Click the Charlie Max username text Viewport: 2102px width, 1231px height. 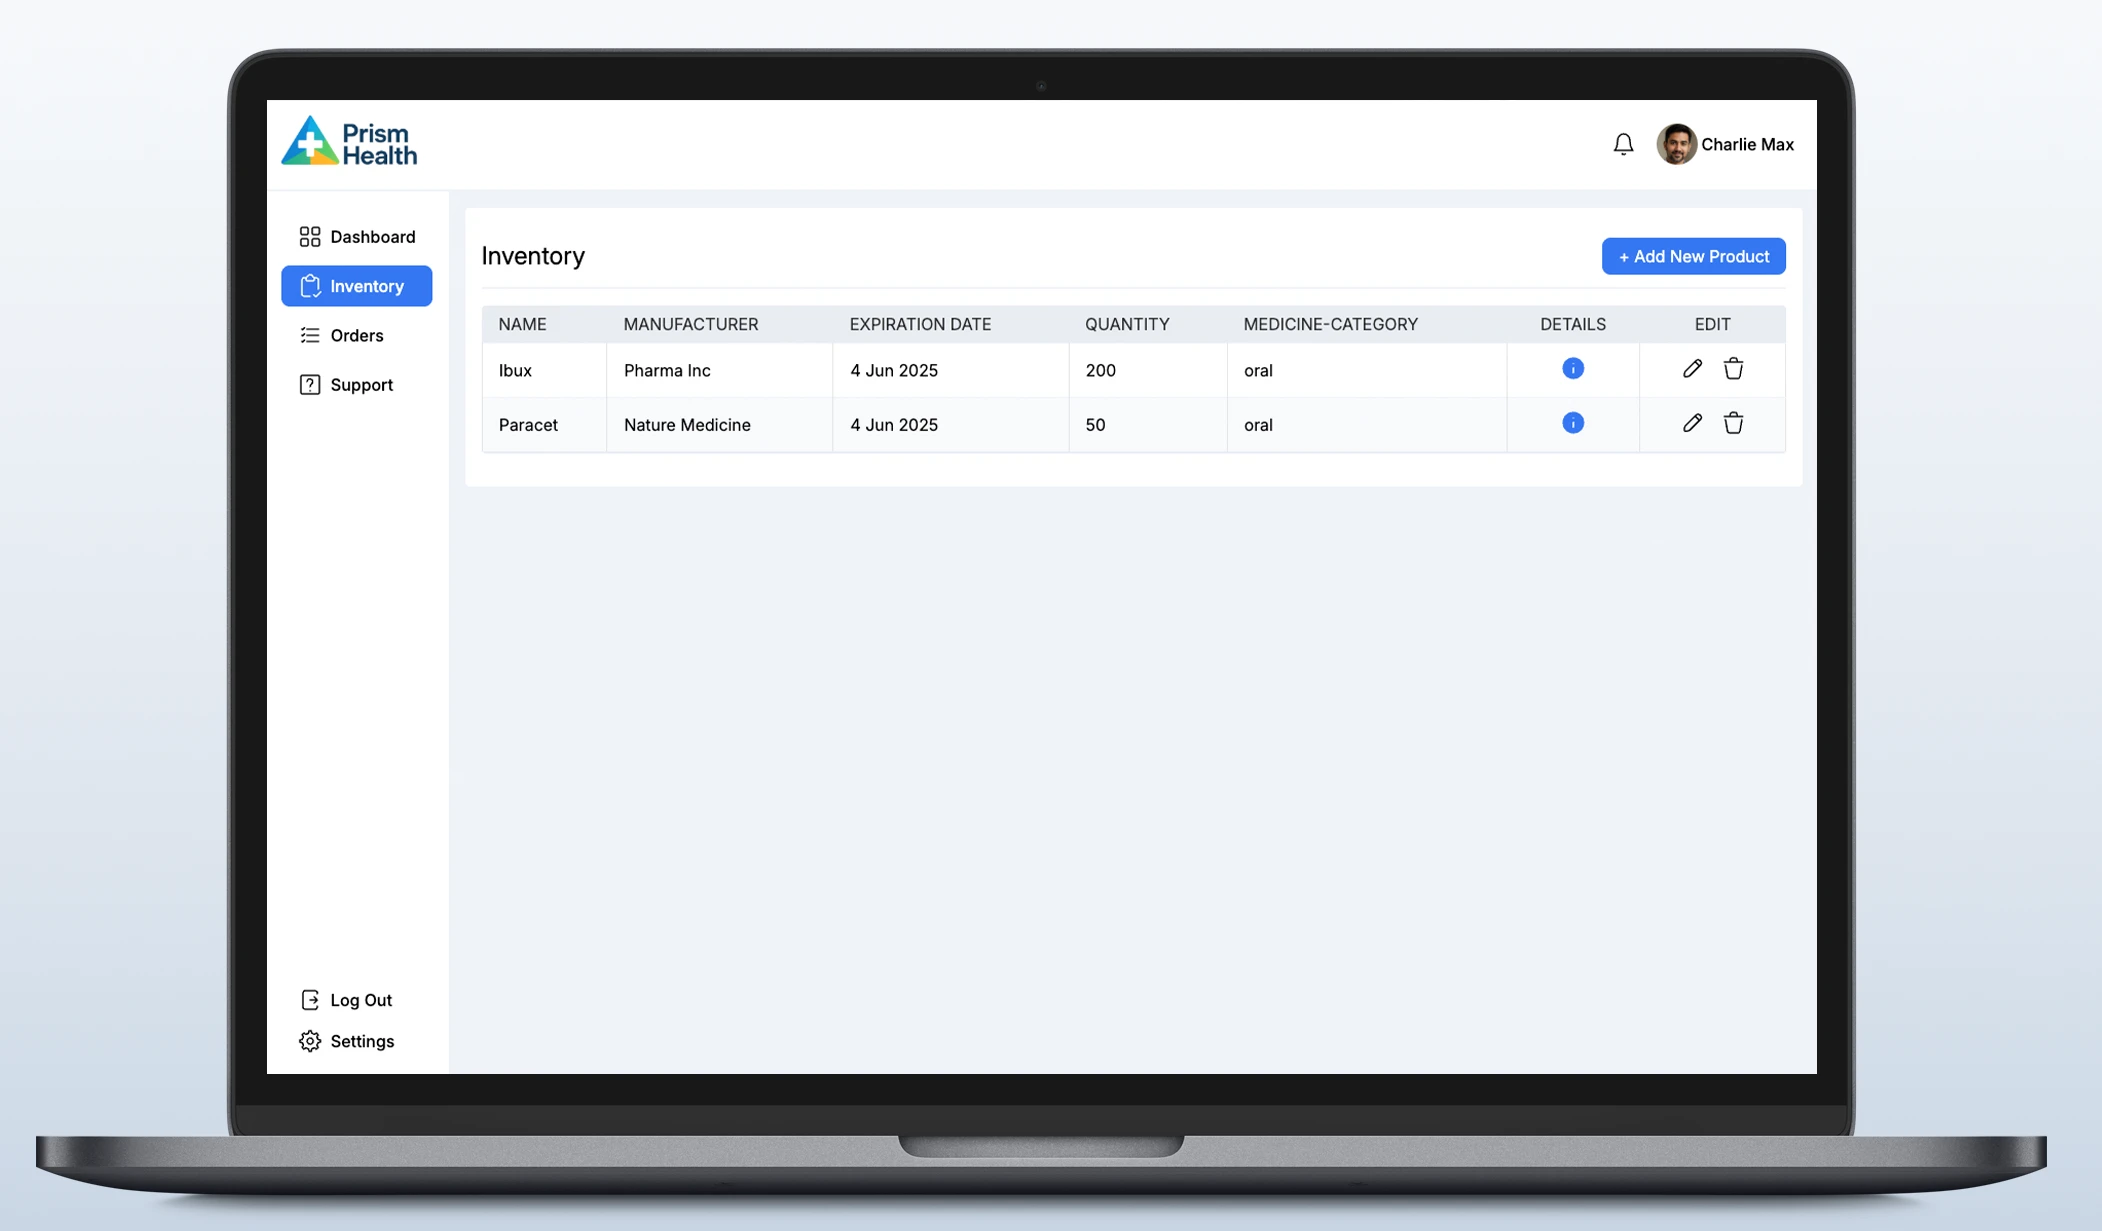point(1747,145)
